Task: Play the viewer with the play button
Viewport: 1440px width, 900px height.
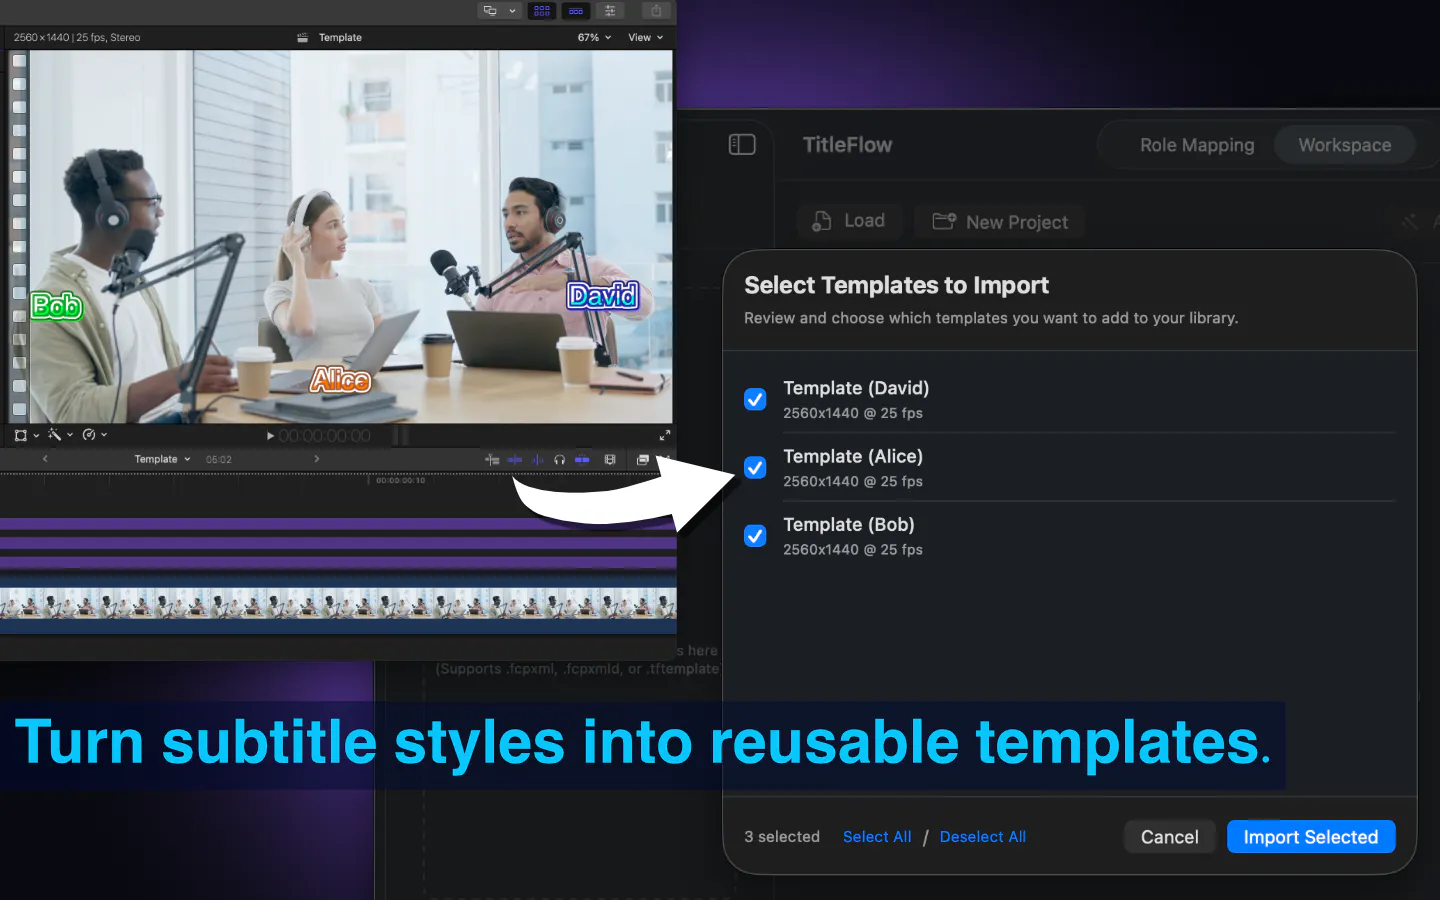Action: [x=270, y=436]
